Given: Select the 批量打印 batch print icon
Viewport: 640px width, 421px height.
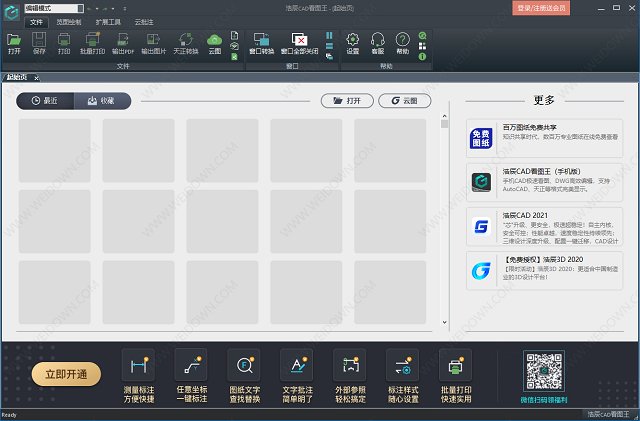Looking at the screenshot, I should pyautogui.click(x=91, y=41).
